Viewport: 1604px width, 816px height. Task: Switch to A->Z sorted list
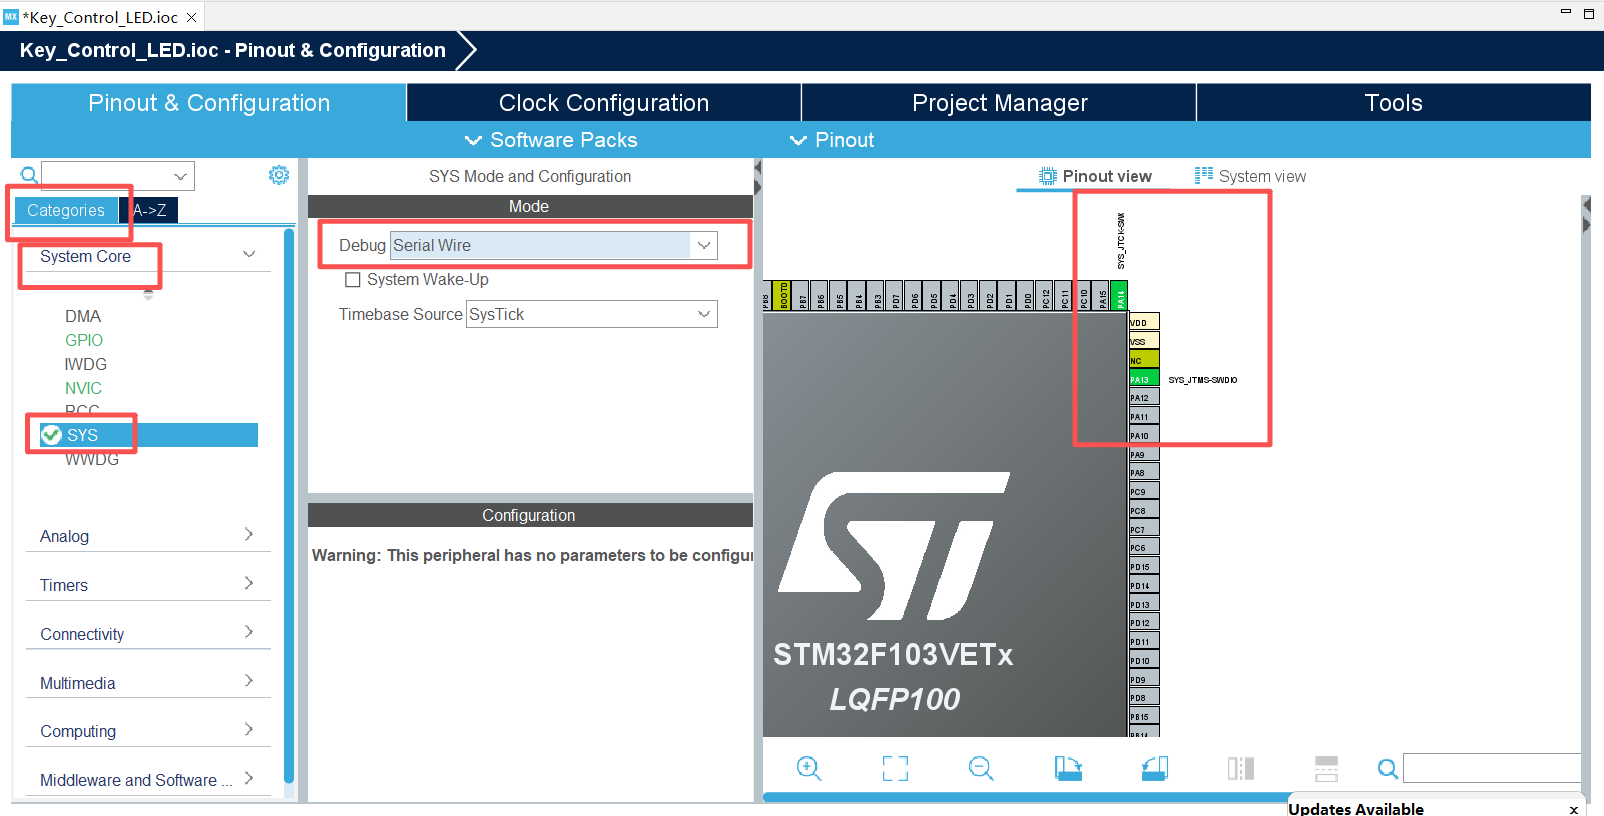pyautogui.click(x=149, y=210)
